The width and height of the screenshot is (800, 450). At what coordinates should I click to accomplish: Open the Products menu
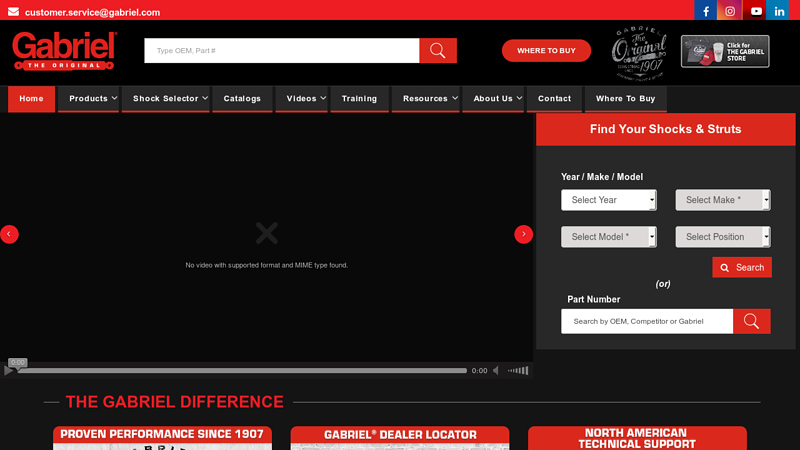[x=88, y=98]
